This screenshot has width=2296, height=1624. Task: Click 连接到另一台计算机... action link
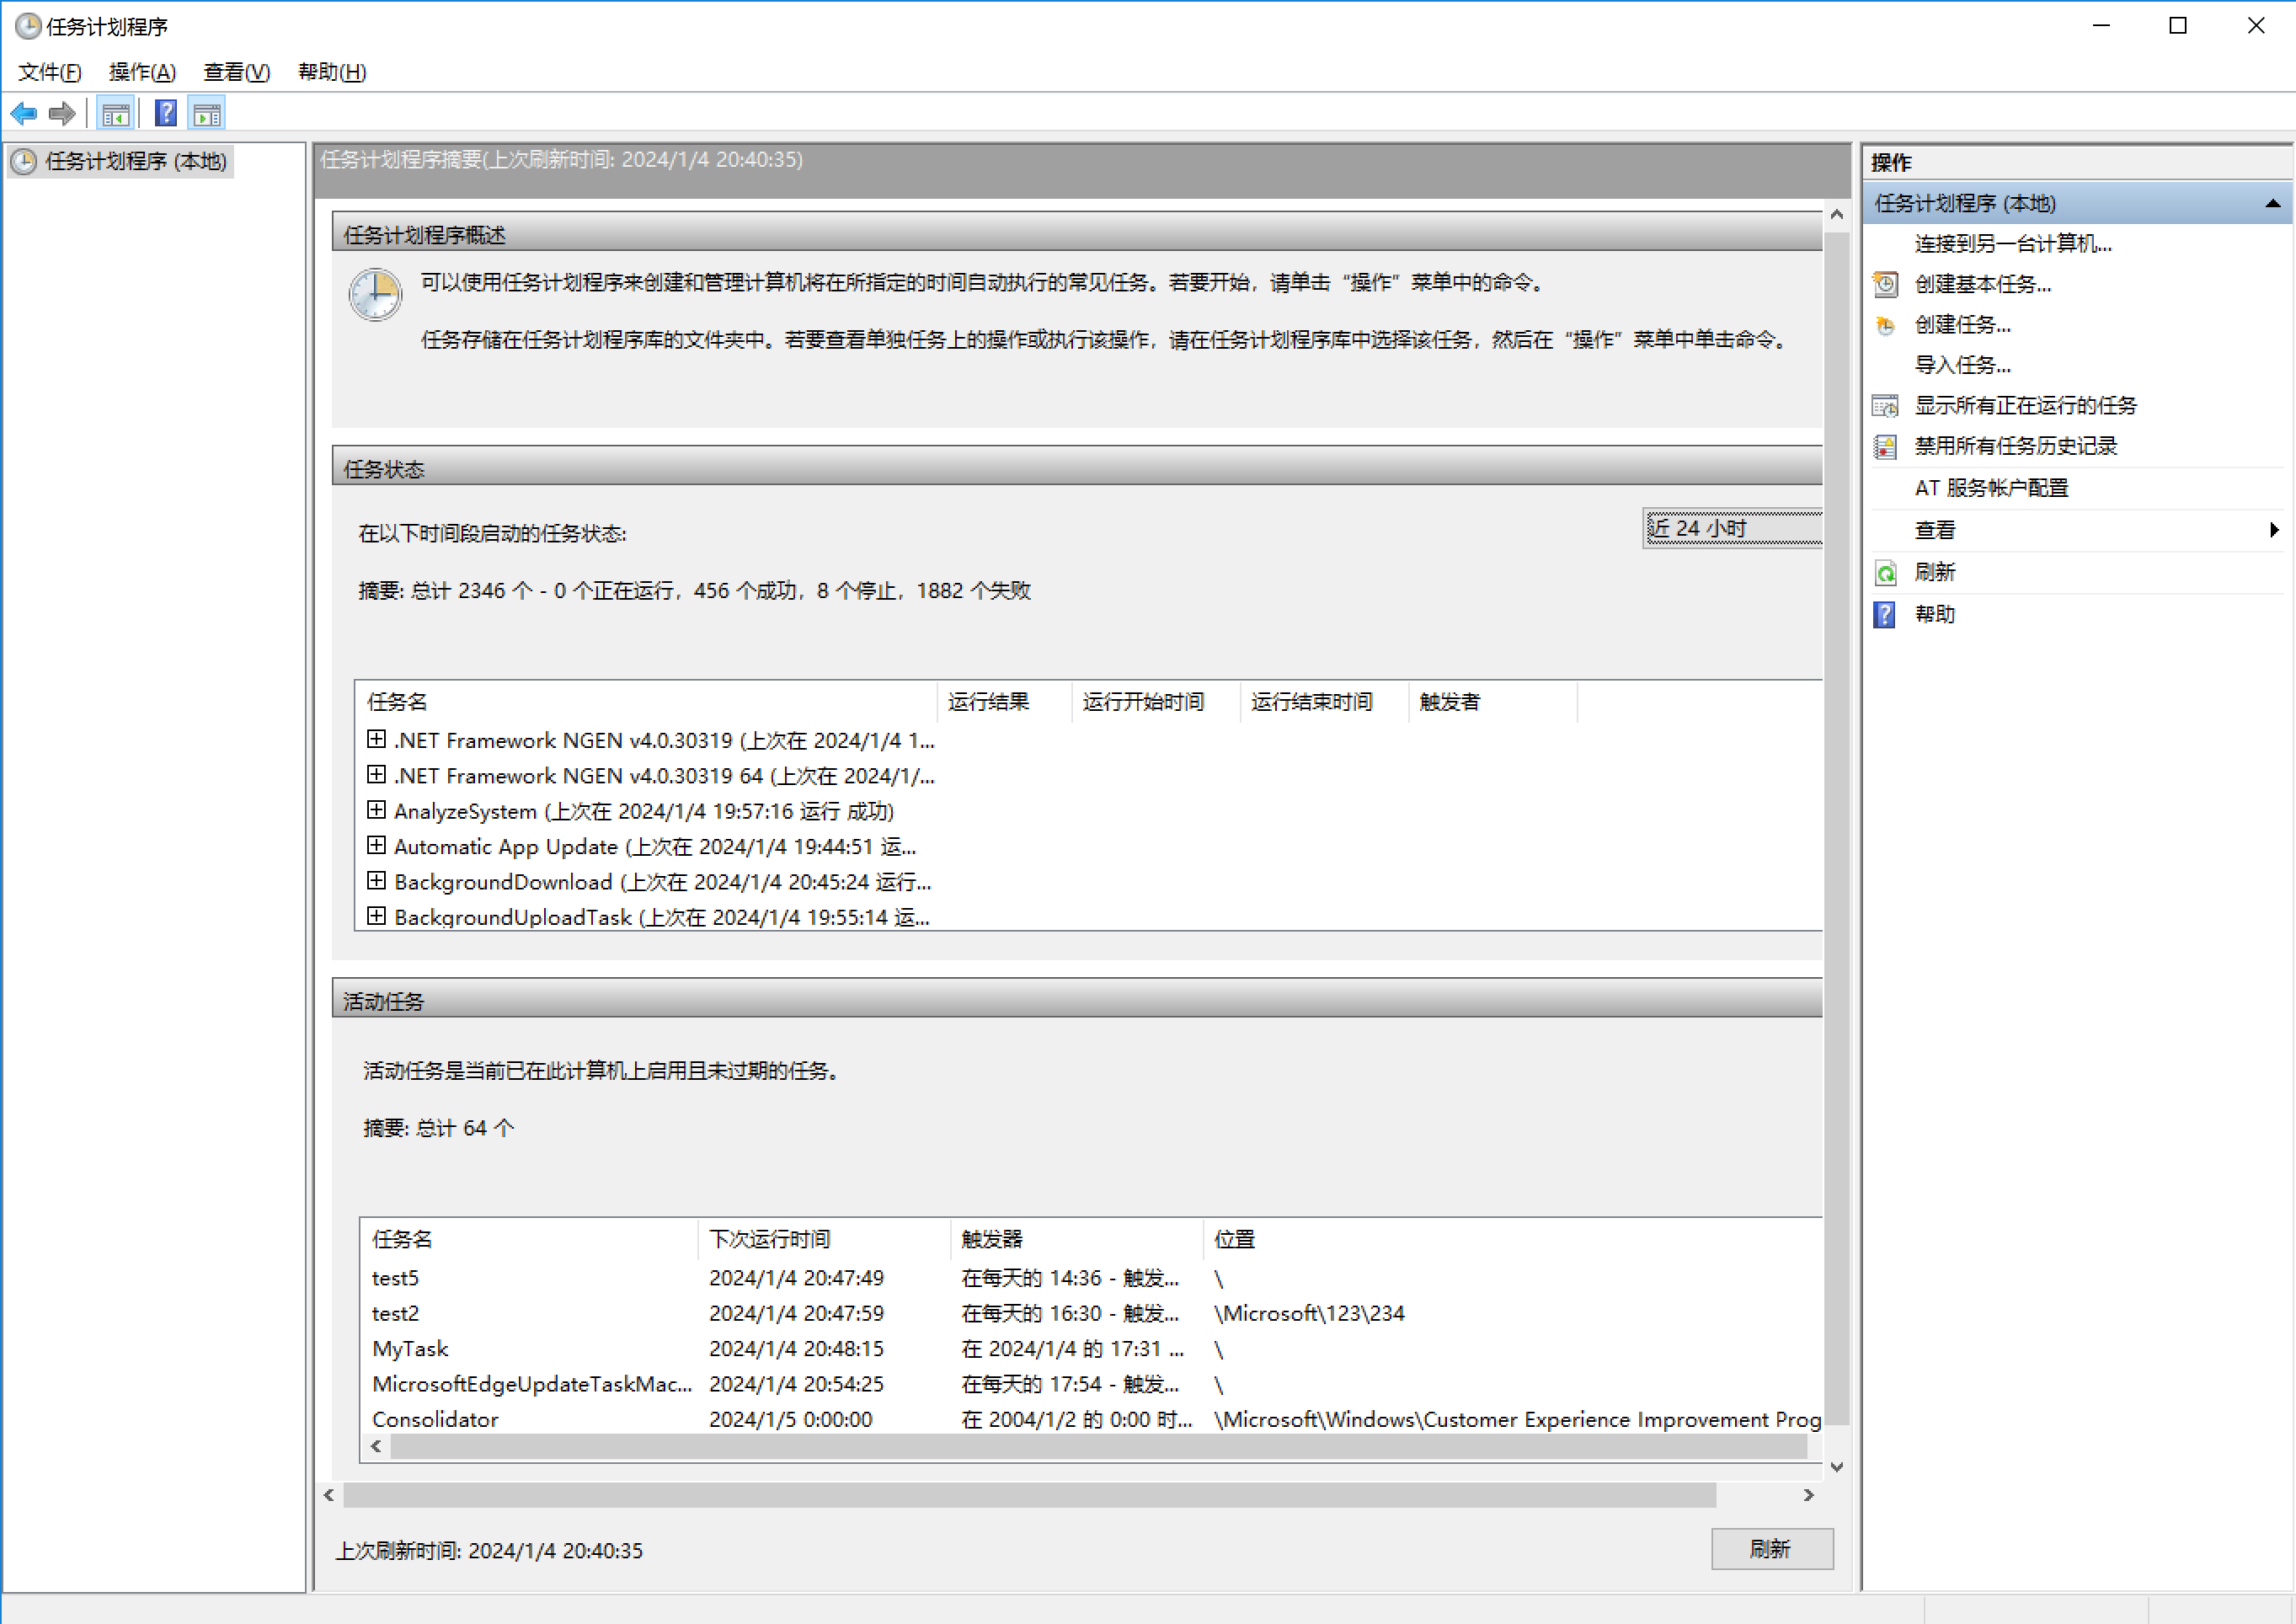2012,244
